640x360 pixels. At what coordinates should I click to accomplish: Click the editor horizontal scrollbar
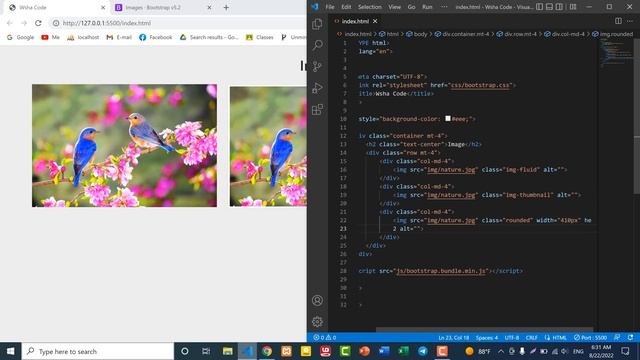pos(484,329)
